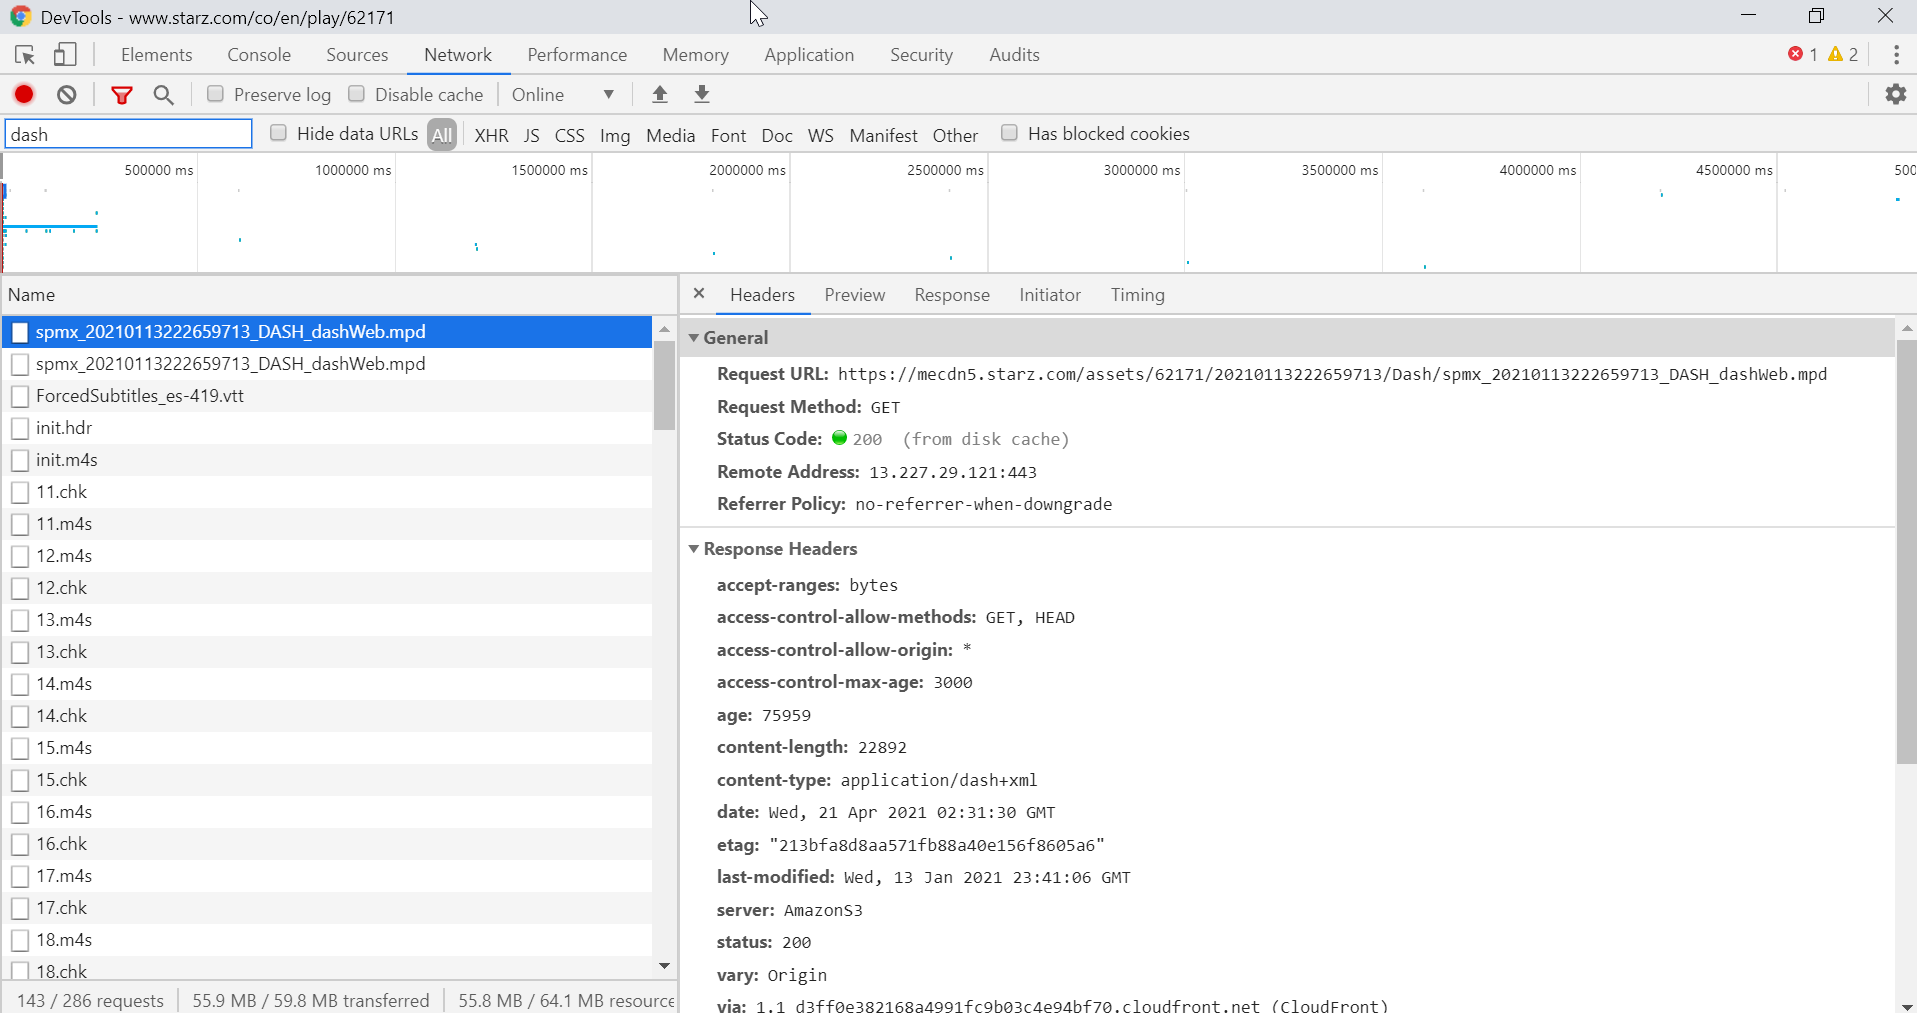Tick the Hide data URLs checkbox
Image resolution: width=1917 pixels, height=1013 pixels.
tap(279, 133)
